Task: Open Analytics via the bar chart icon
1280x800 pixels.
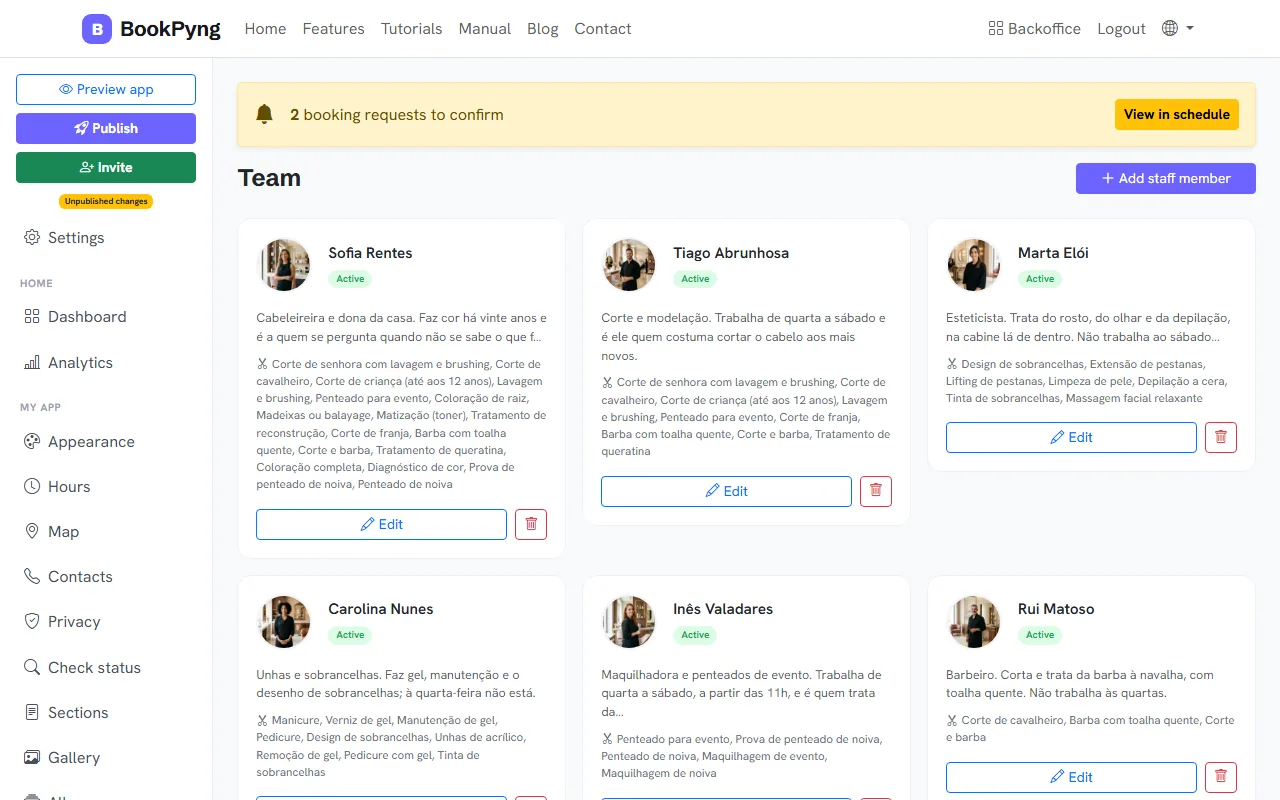Action: point(32,362)
